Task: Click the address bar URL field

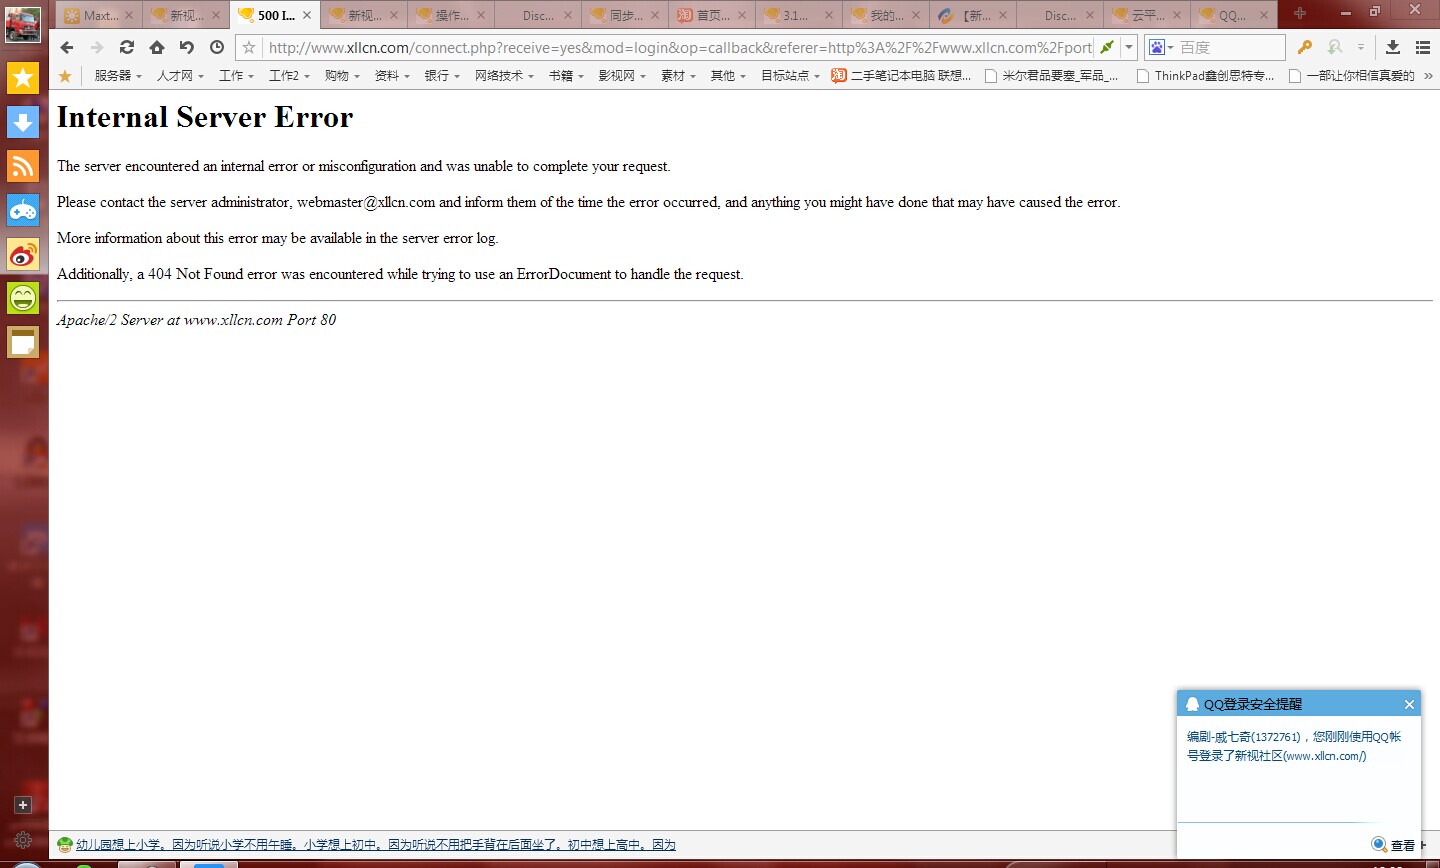Action: coord(678,47)
